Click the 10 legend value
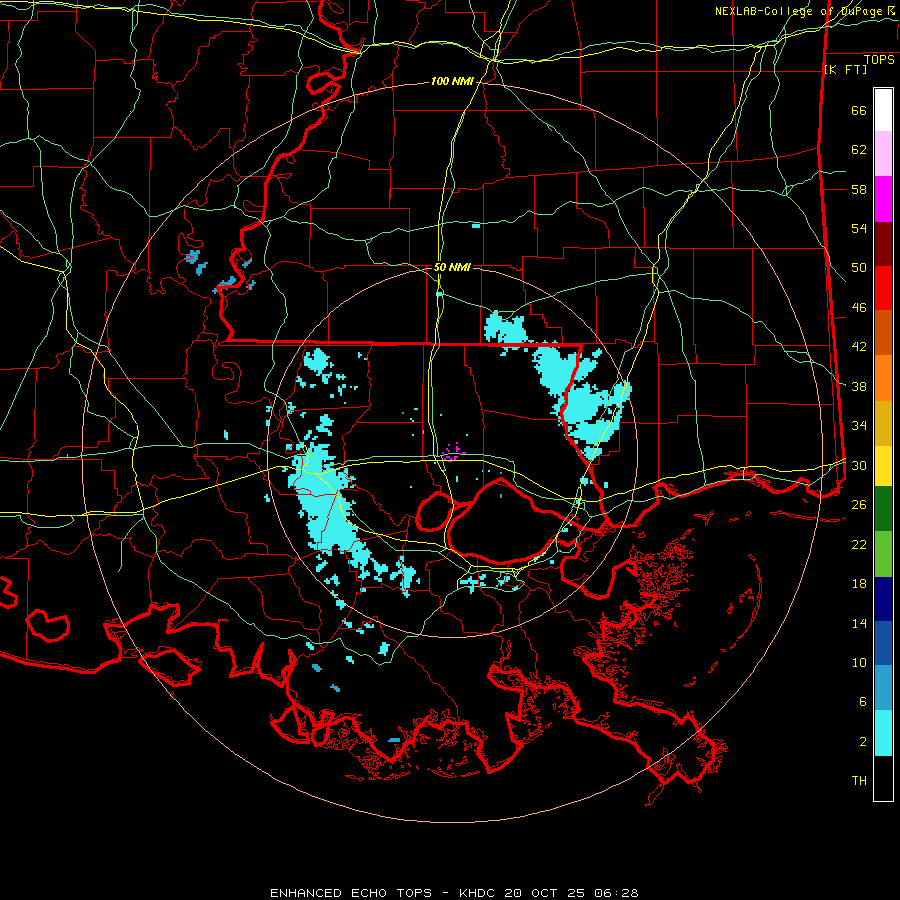 (859, 662)
